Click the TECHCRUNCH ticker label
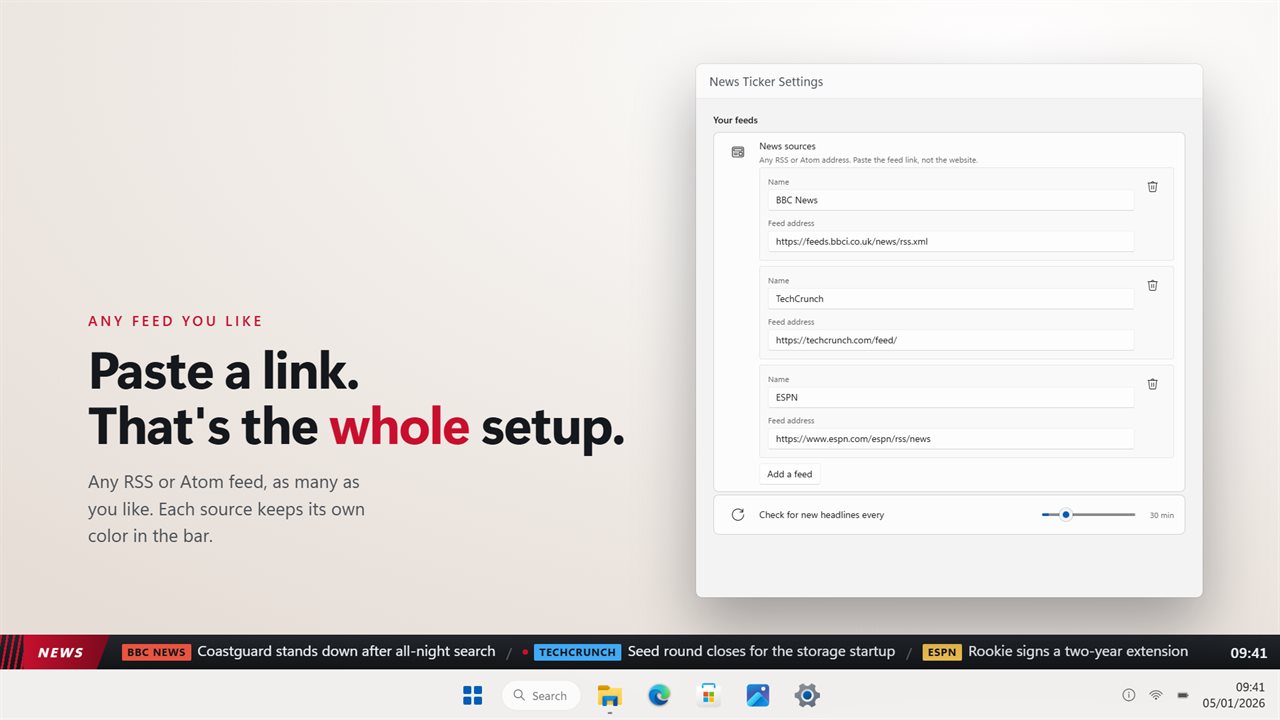 coord(577,652)
